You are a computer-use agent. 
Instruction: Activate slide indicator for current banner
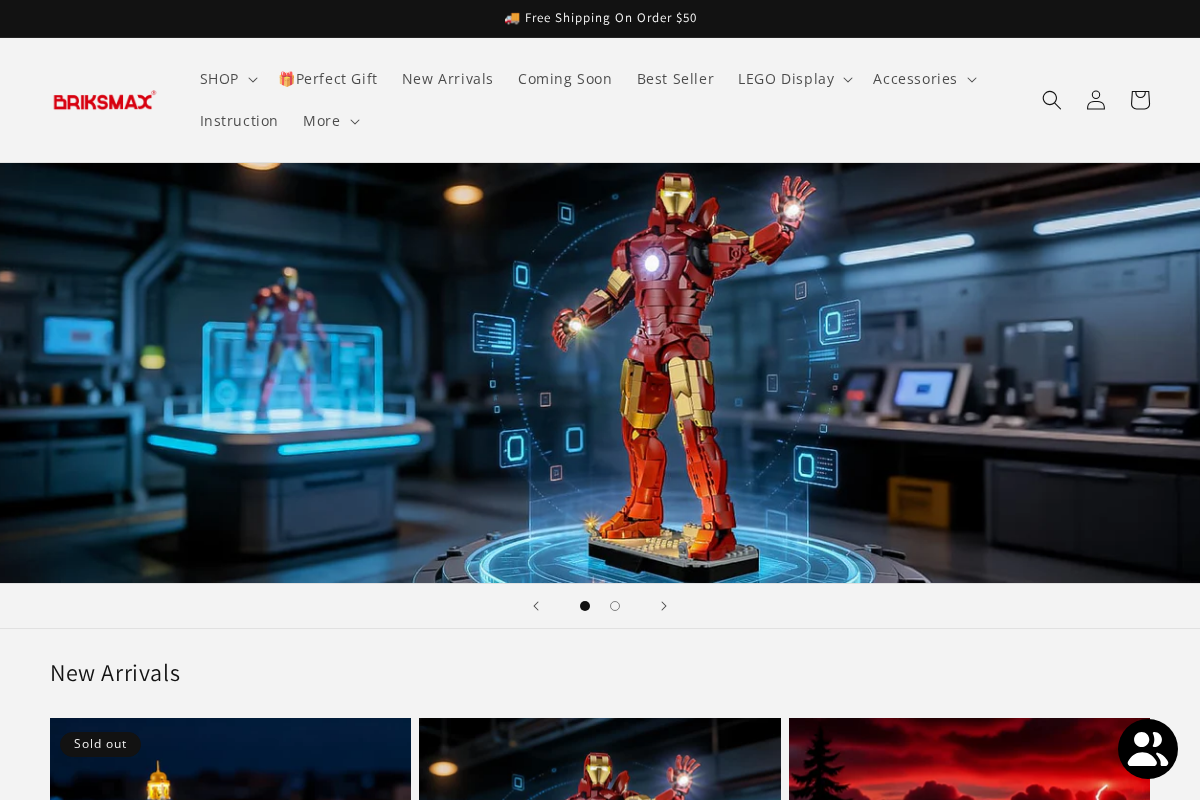tap(585, 606)
